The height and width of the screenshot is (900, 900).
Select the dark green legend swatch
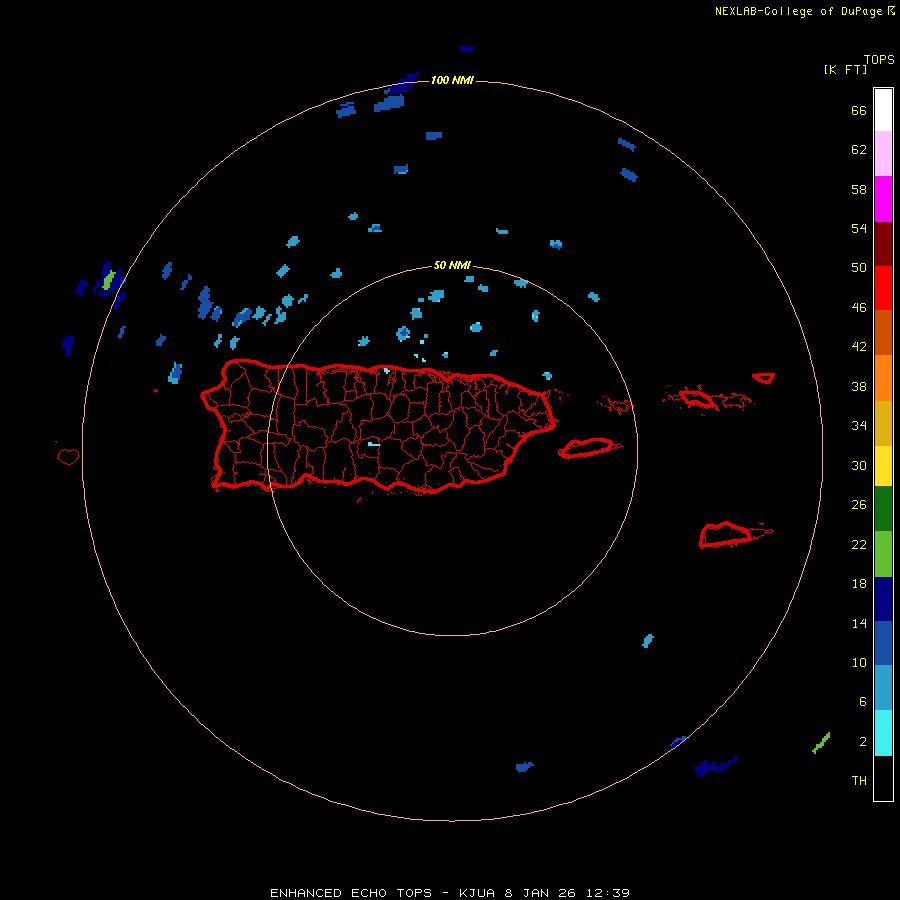tap(883, 509)
